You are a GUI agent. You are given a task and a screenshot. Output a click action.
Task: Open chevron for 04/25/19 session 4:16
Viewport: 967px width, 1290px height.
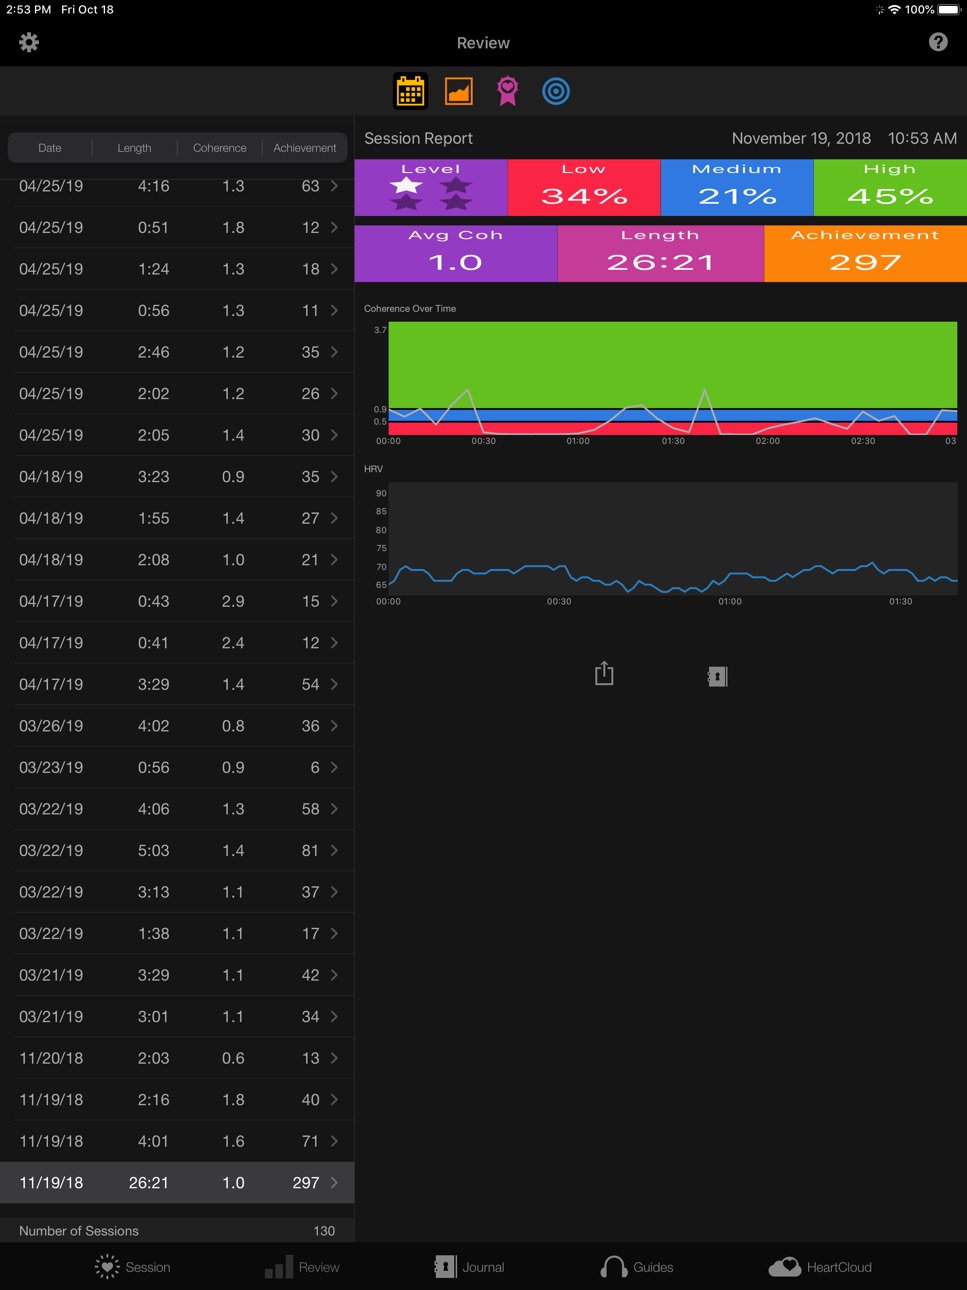click(x=334, y=186)
